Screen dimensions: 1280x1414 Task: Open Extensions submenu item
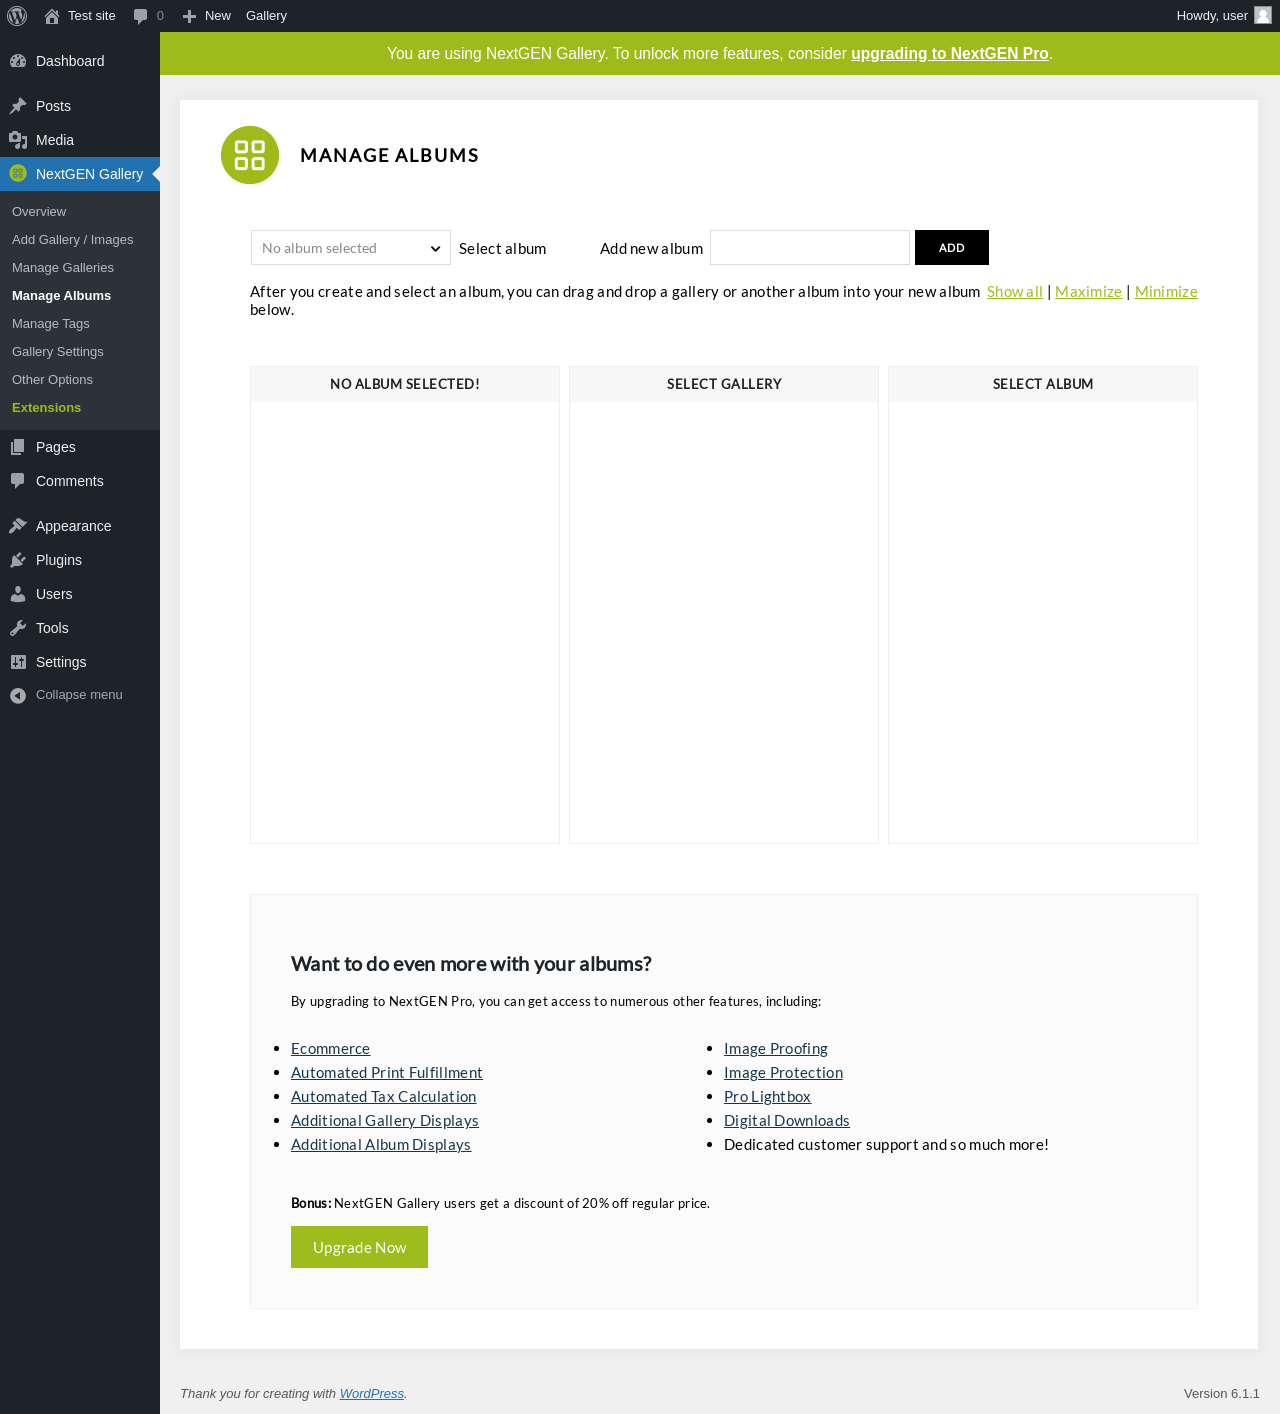[x=46, y=408]
